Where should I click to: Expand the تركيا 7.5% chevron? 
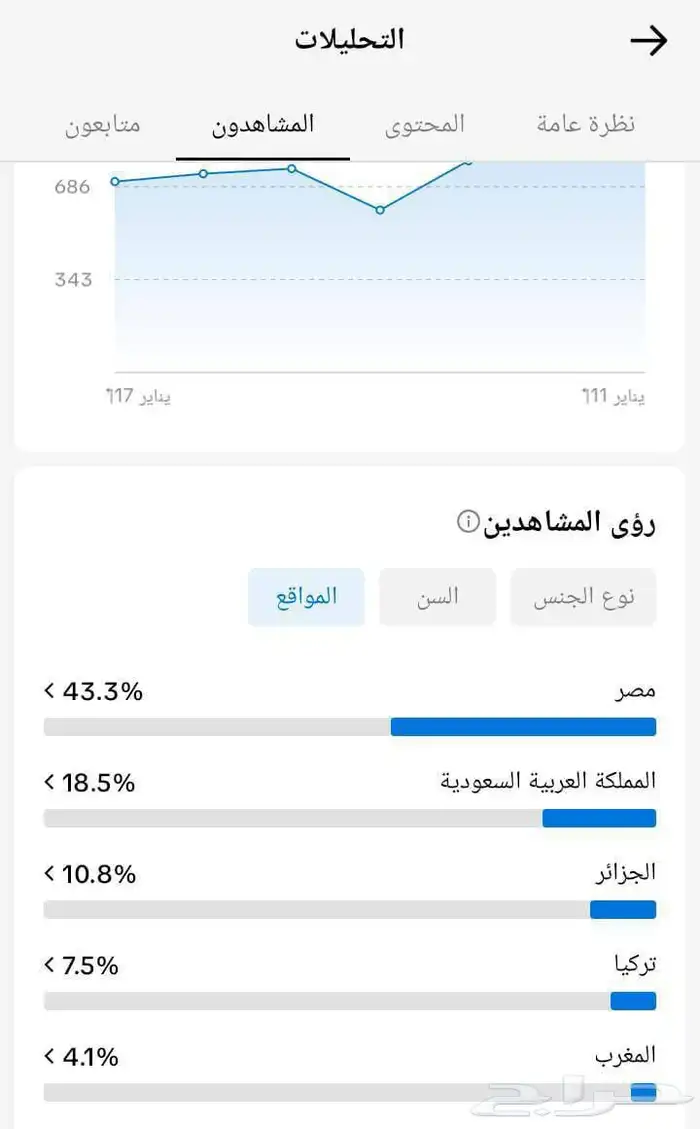coord(50,965)
